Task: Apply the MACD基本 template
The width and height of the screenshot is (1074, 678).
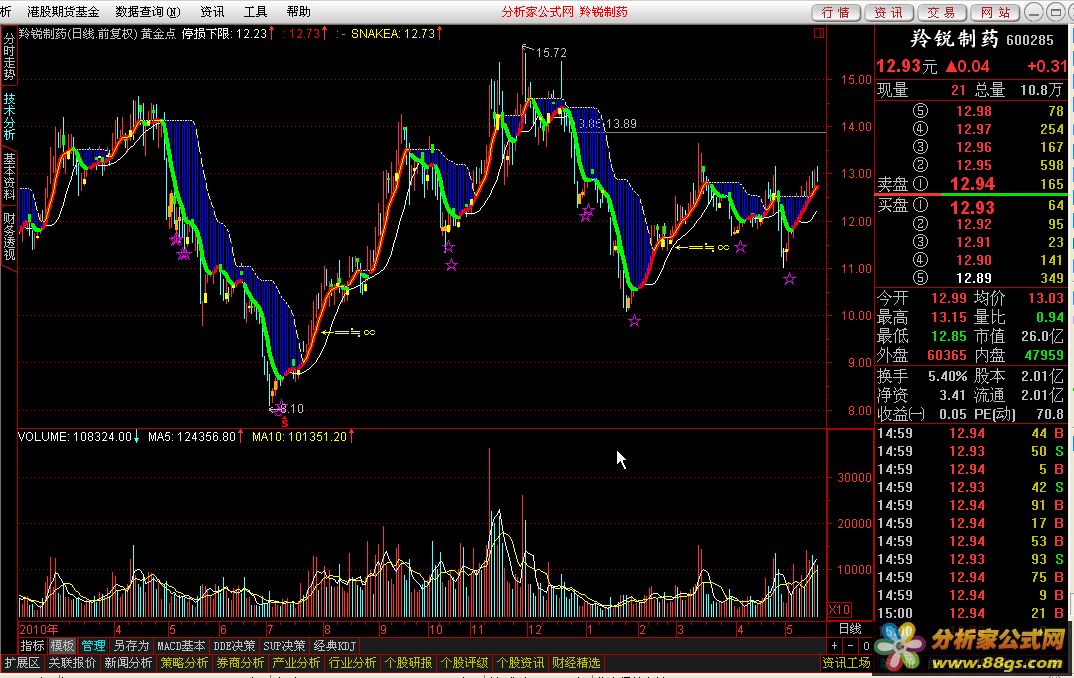Action: click(x=181, y=646)
